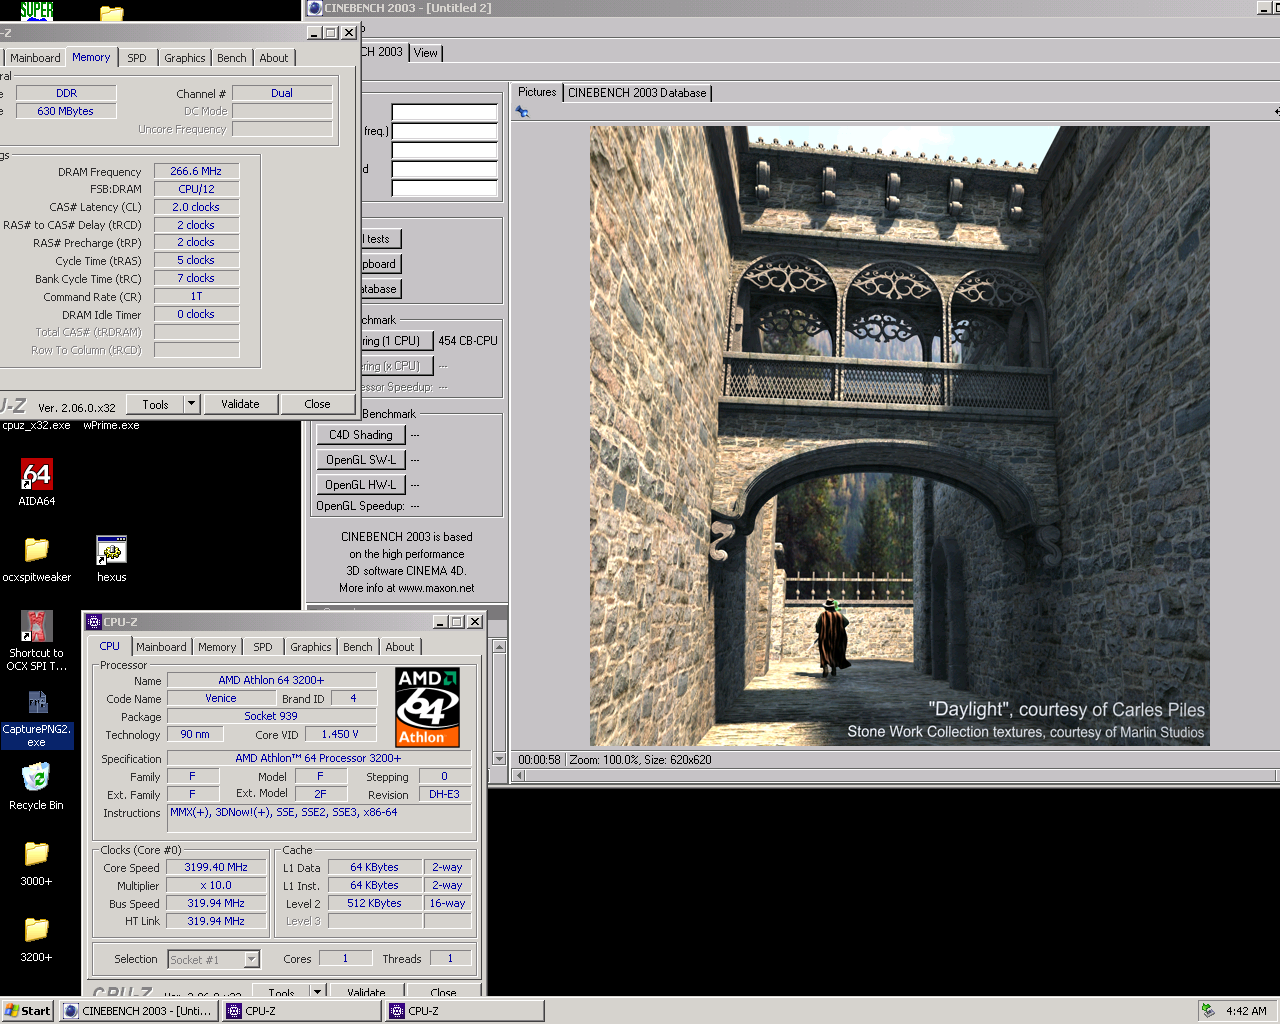Click the taskbar clock showing 4:42 AM
This screenshot has width=1280, height=1024.
pyautogui.click(x=1246, y=1011)
